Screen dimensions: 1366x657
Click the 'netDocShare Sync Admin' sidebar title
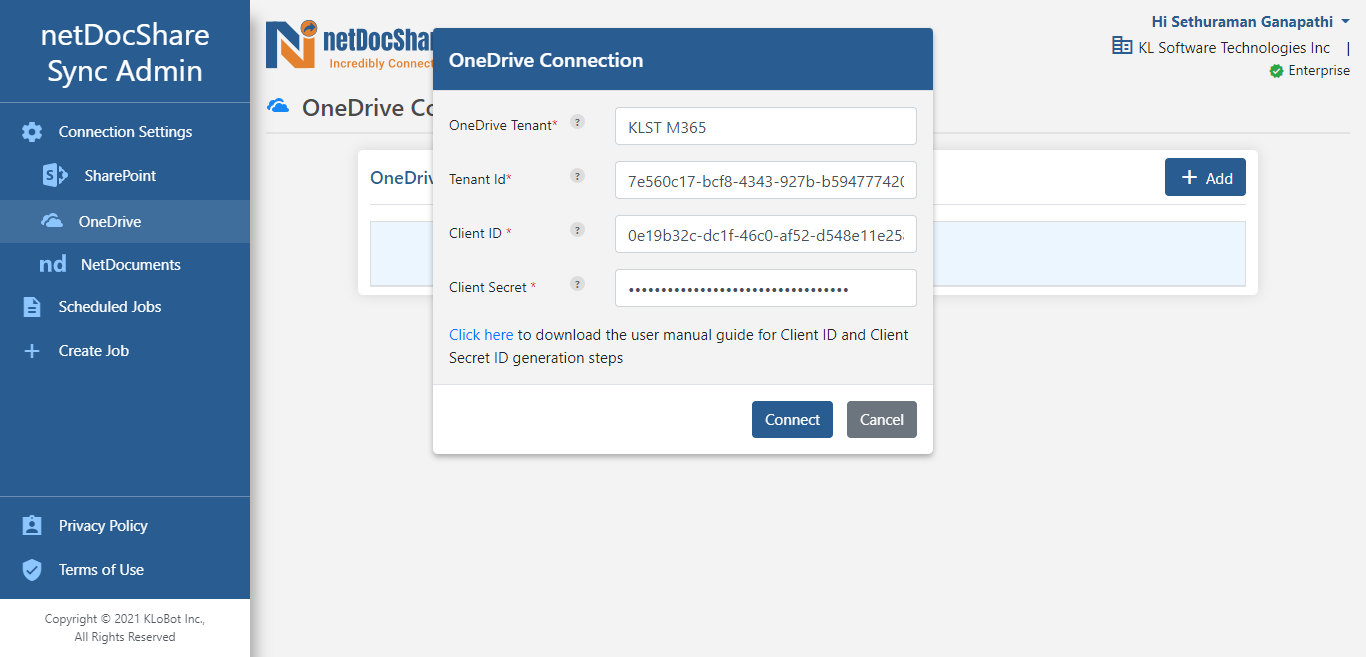tap(125, 53)
